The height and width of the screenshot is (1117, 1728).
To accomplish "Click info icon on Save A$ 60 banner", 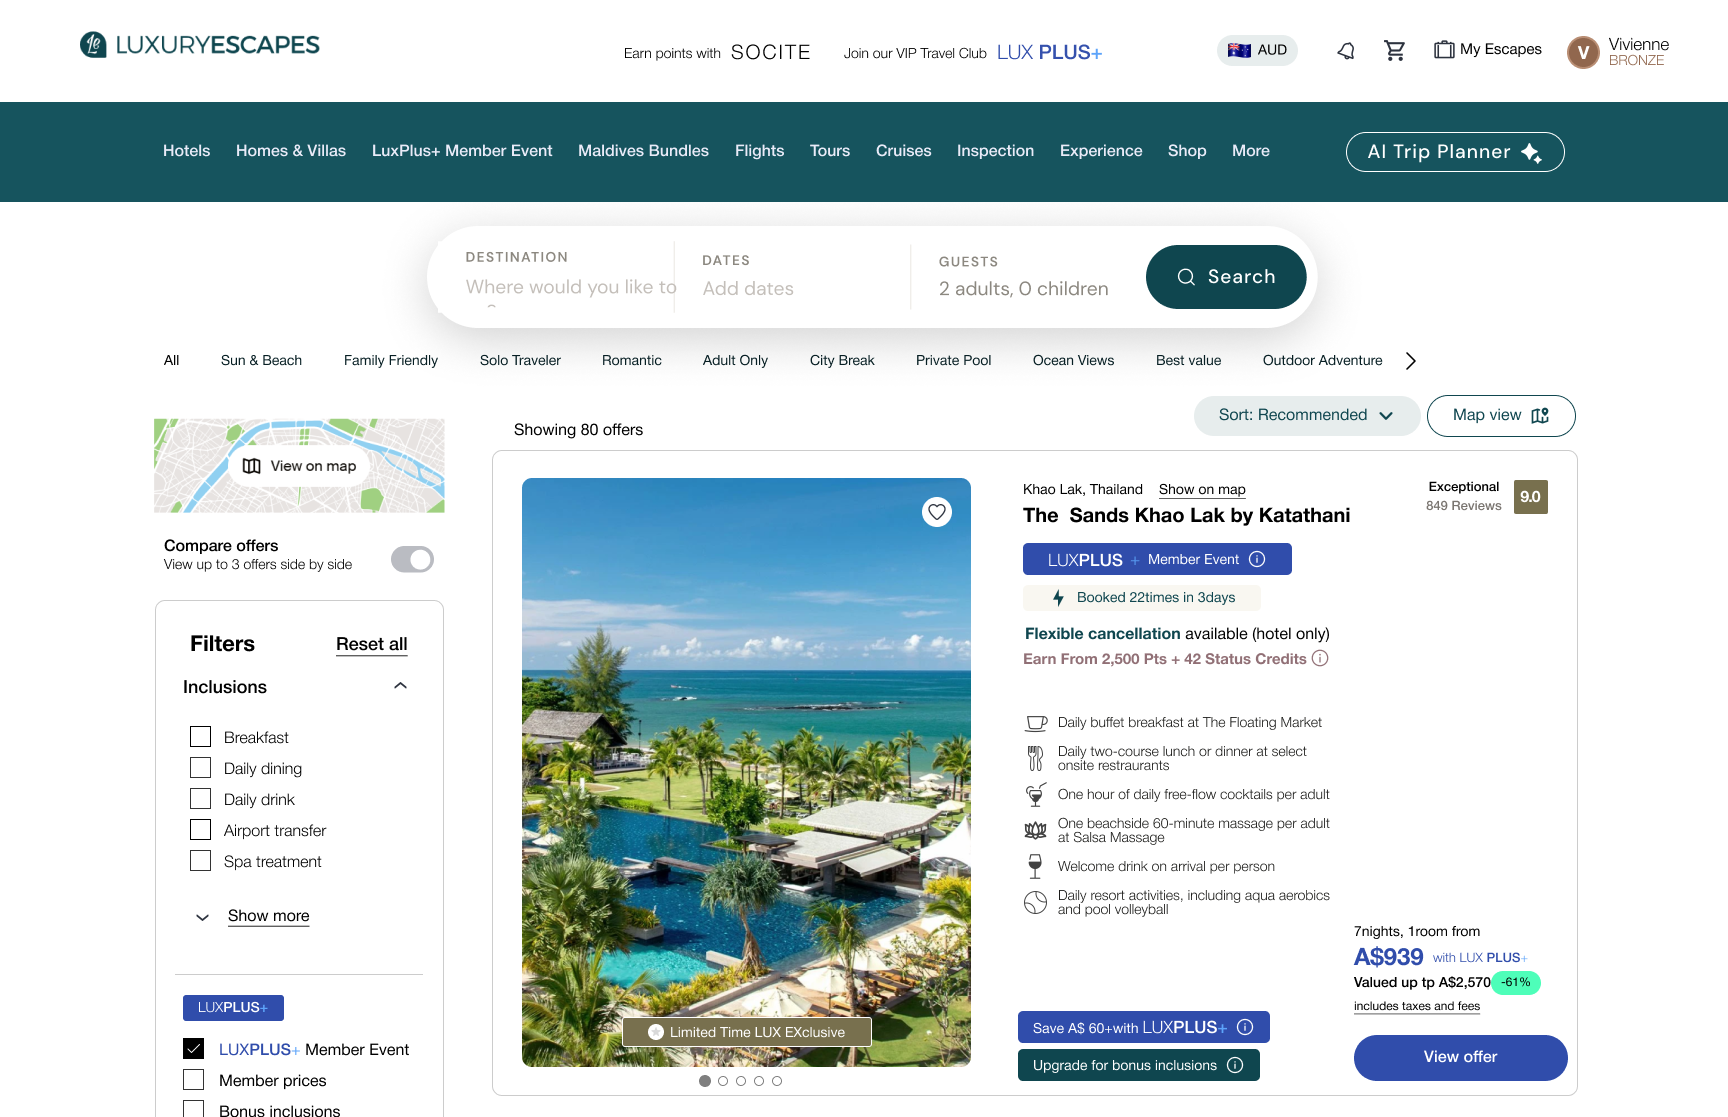I will (x=1245, y=1027).
